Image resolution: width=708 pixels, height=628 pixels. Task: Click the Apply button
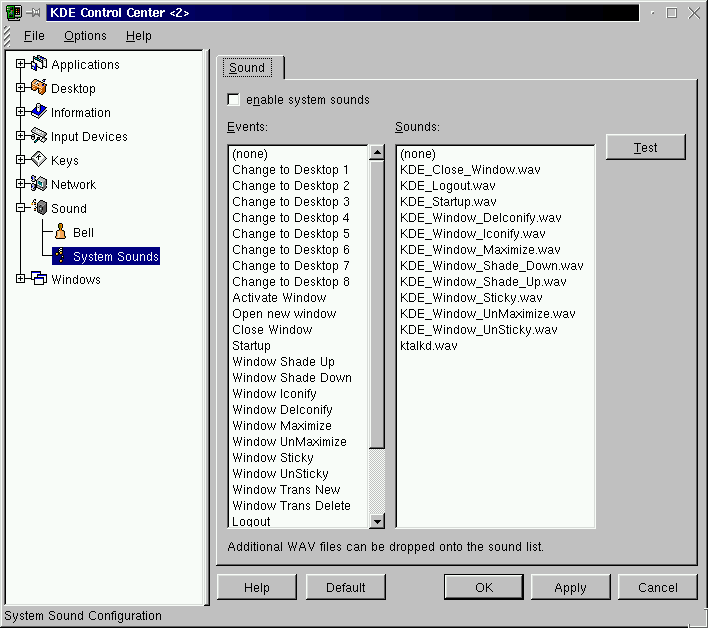point(570,587)
